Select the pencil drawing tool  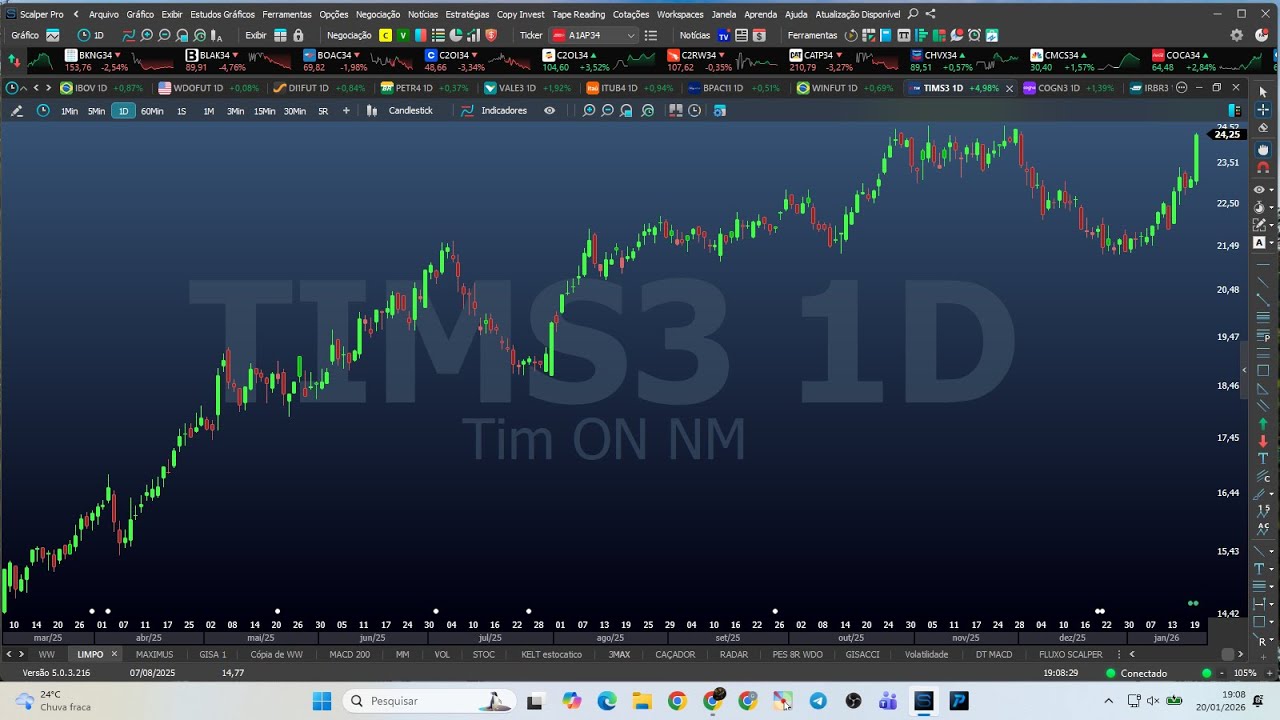click(17, 111)
